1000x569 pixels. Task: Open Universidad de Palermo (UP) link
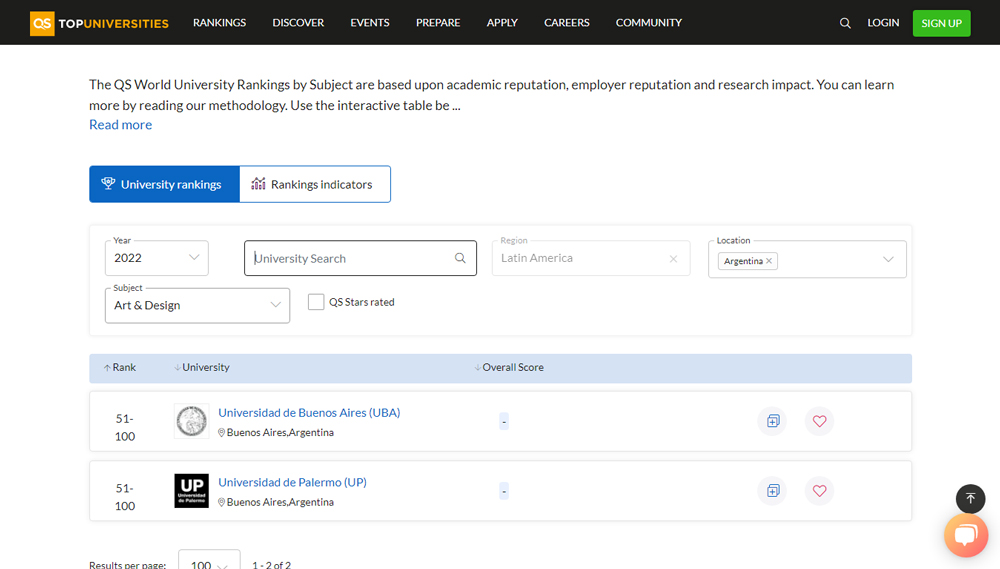[x=293, y=482]
